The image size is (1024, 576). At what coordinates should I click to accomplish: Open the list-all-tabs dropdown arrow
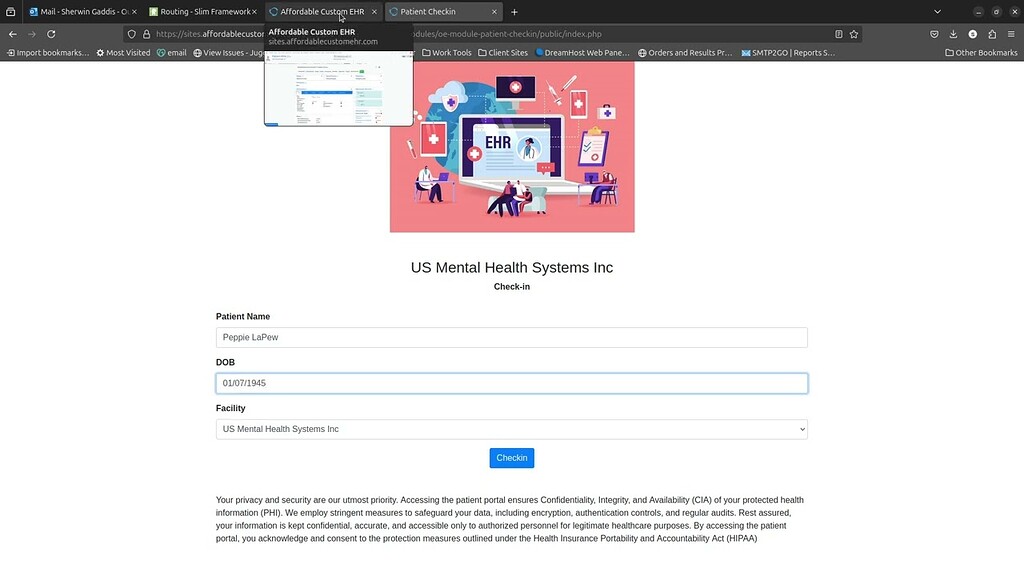tap(937, 11)
